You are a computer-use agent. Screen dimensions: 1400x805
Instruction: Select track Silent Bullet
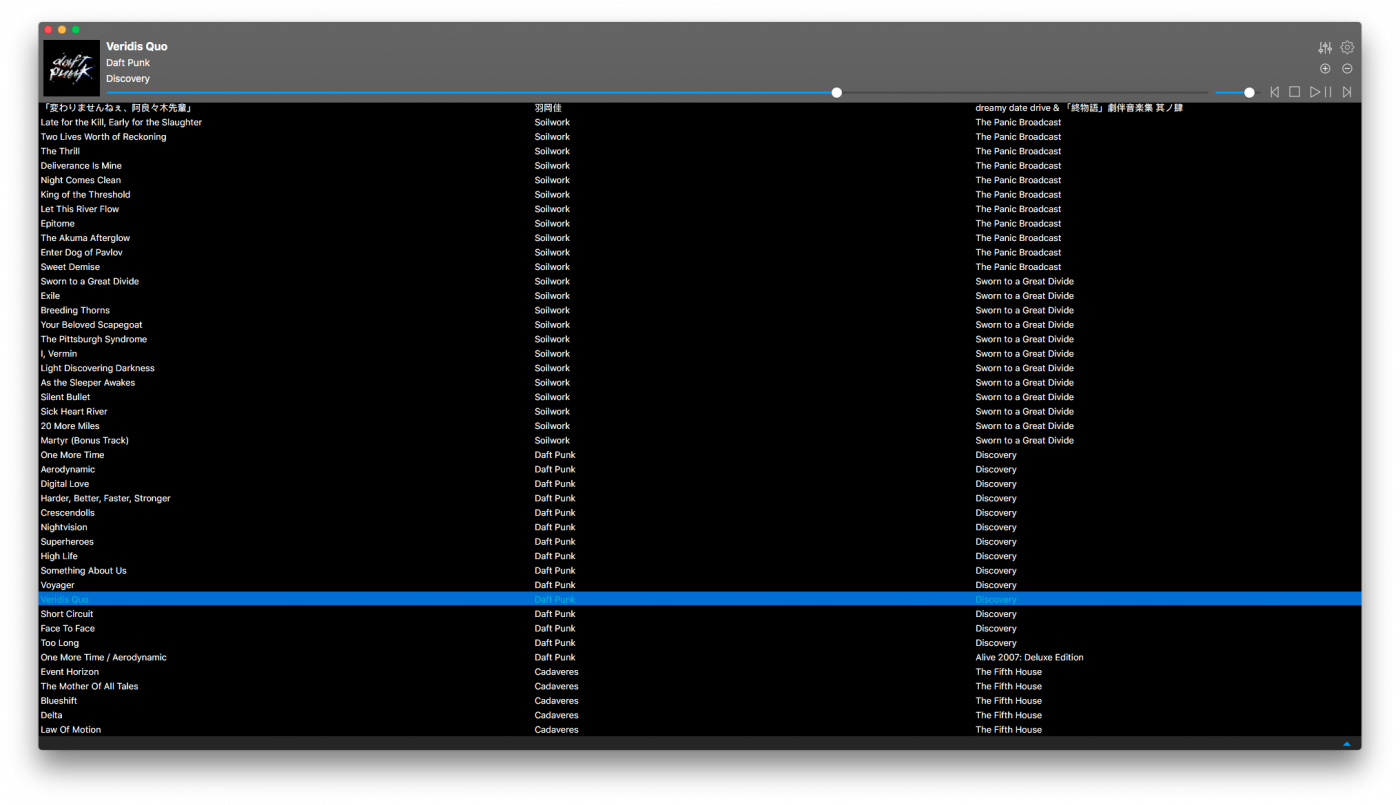coord(65,398)
